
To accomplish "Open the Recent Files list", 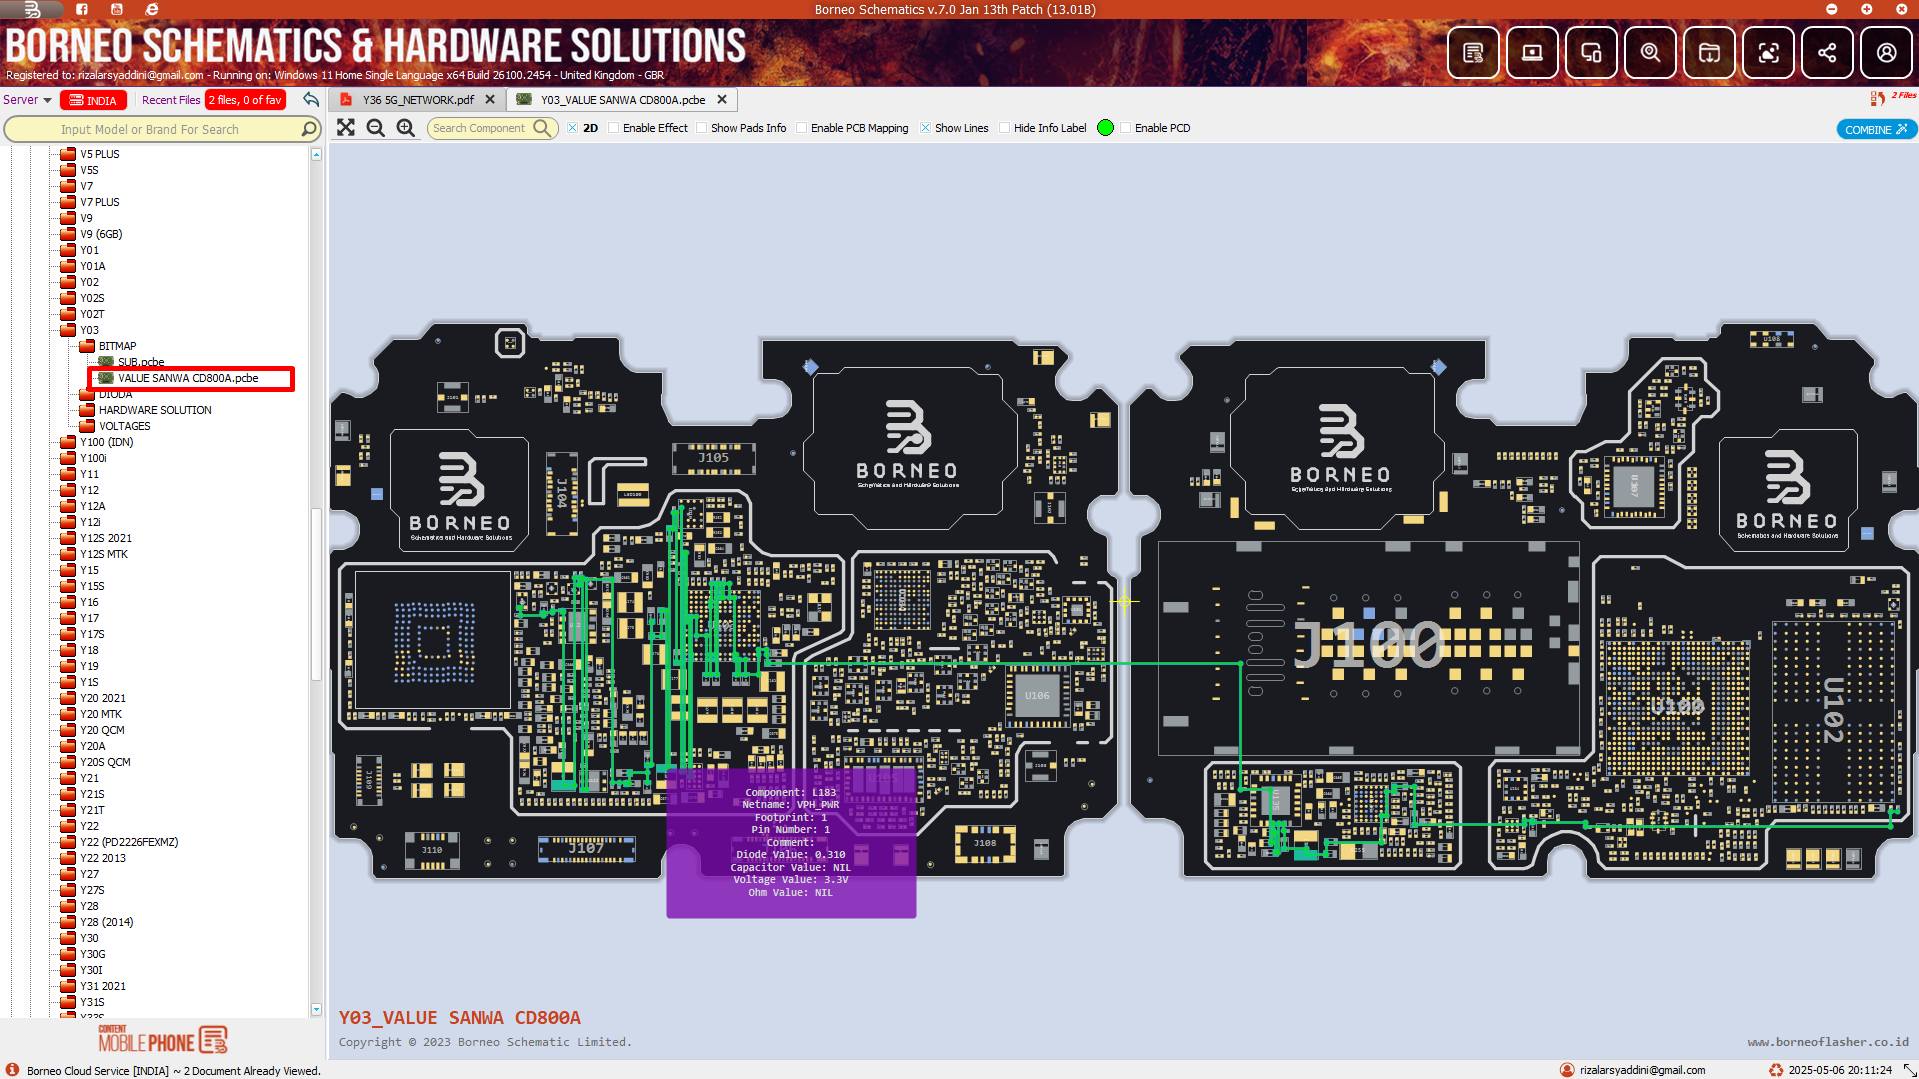I will (171, 100).
